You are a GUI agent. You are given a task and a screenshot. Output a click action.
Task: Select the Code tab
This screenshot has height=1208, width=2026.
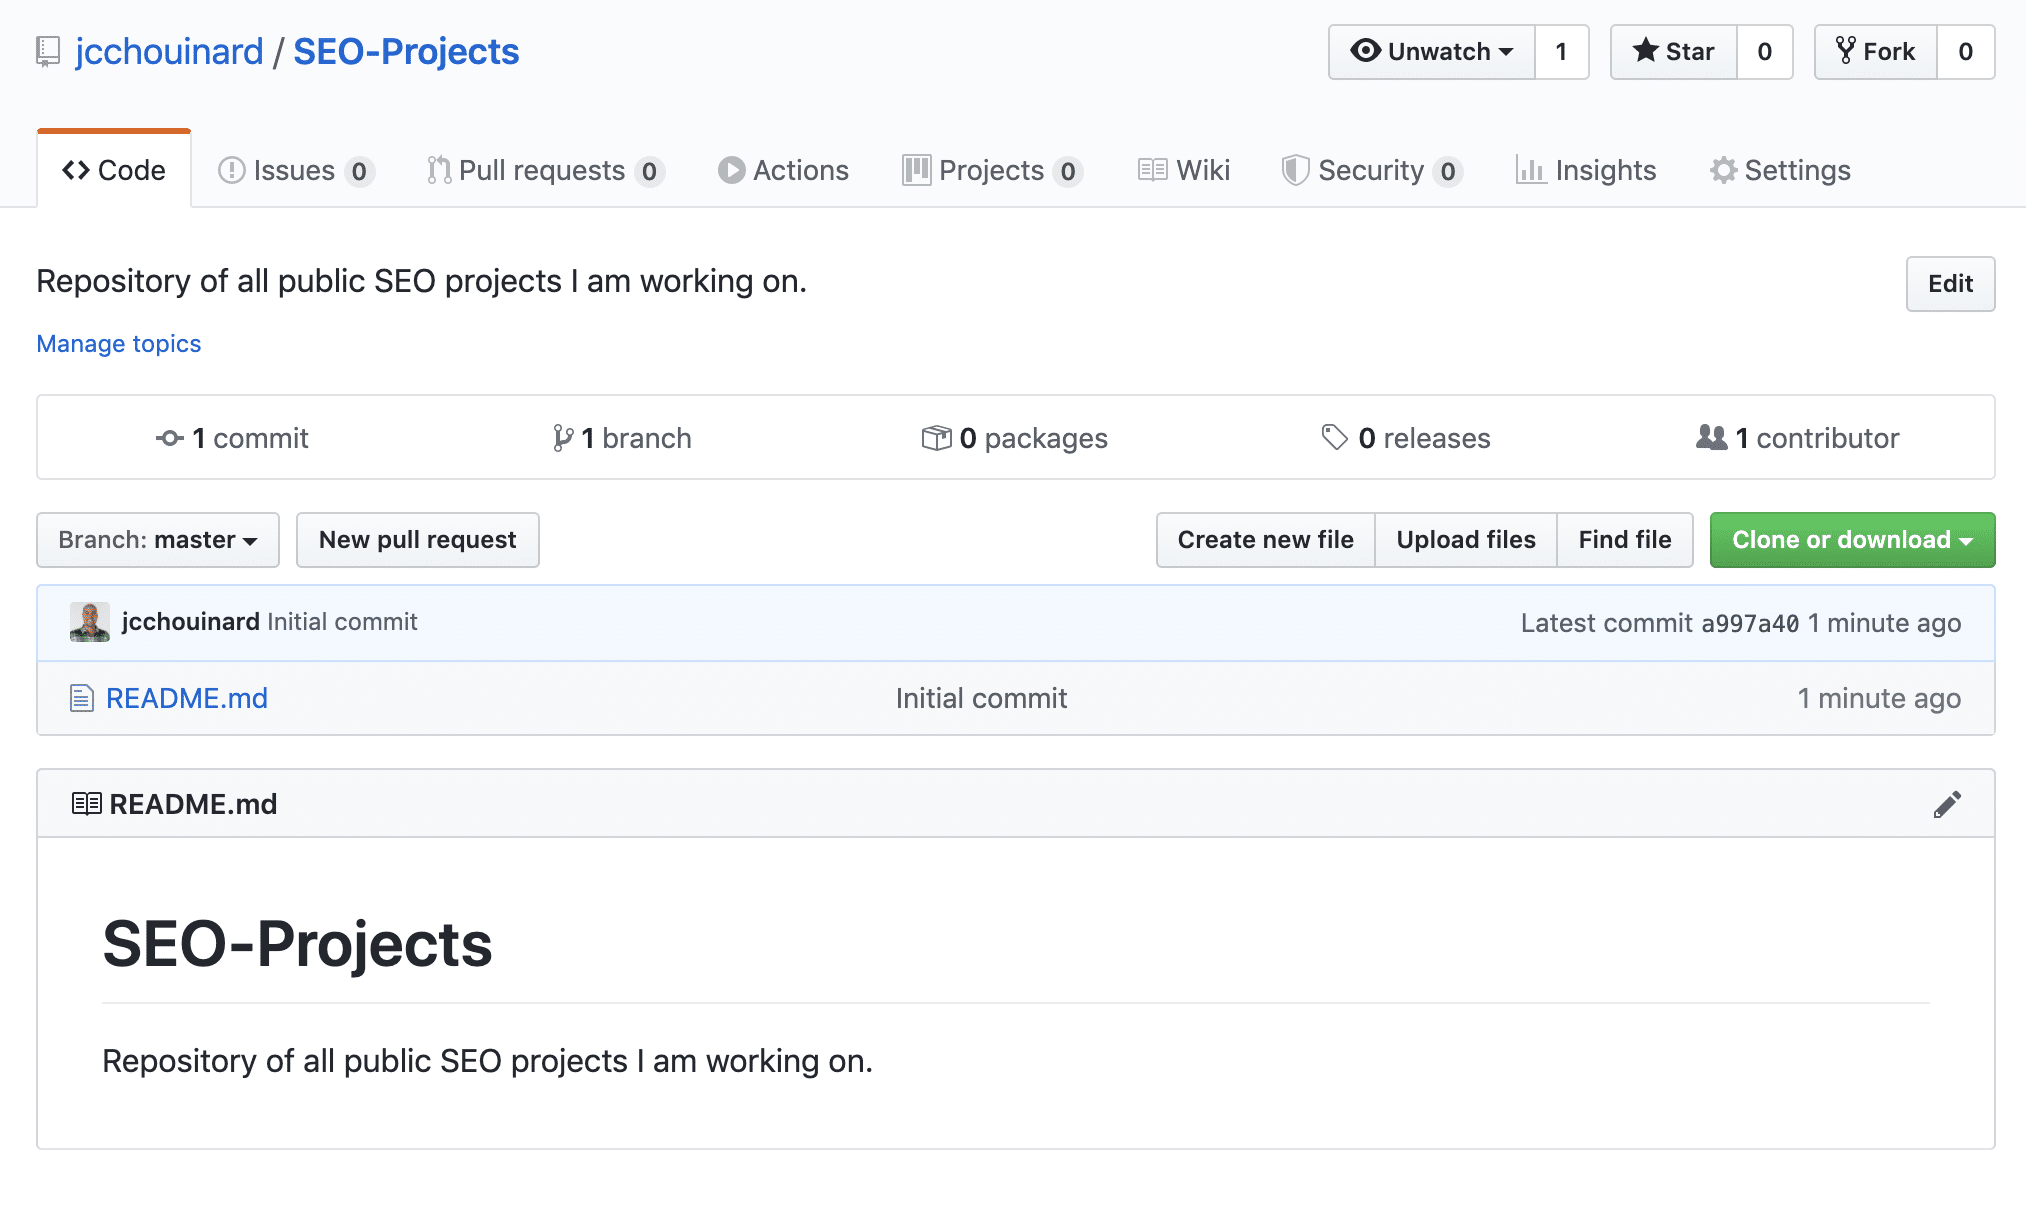click(x=113, y=170)
